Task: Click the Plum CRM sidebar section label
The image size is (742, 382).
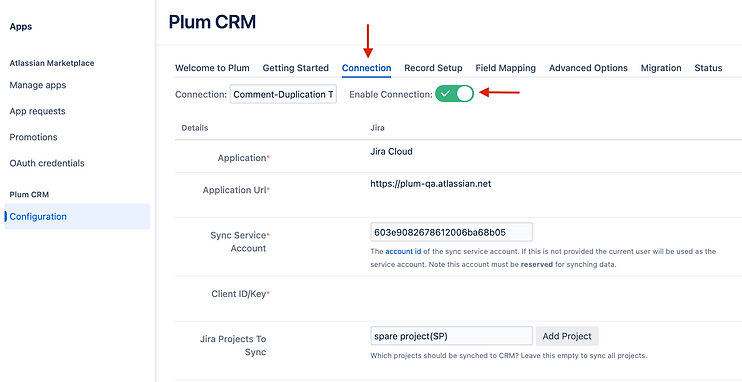Action: pos(29,195)
